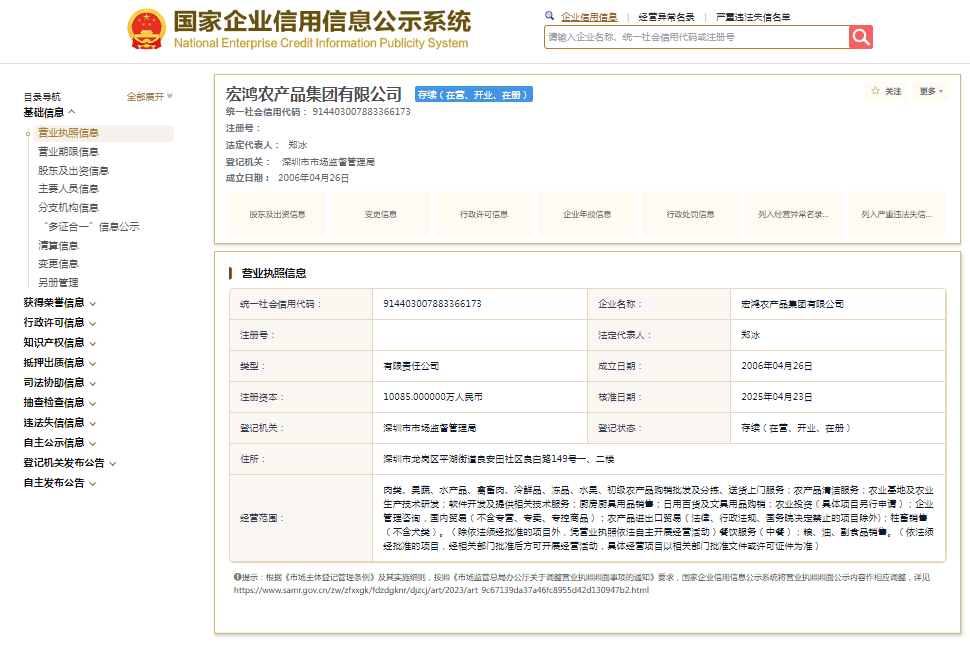Screen dimensions: 970x650
Task: Click the national emblem logo
Action: coord(147,30)
